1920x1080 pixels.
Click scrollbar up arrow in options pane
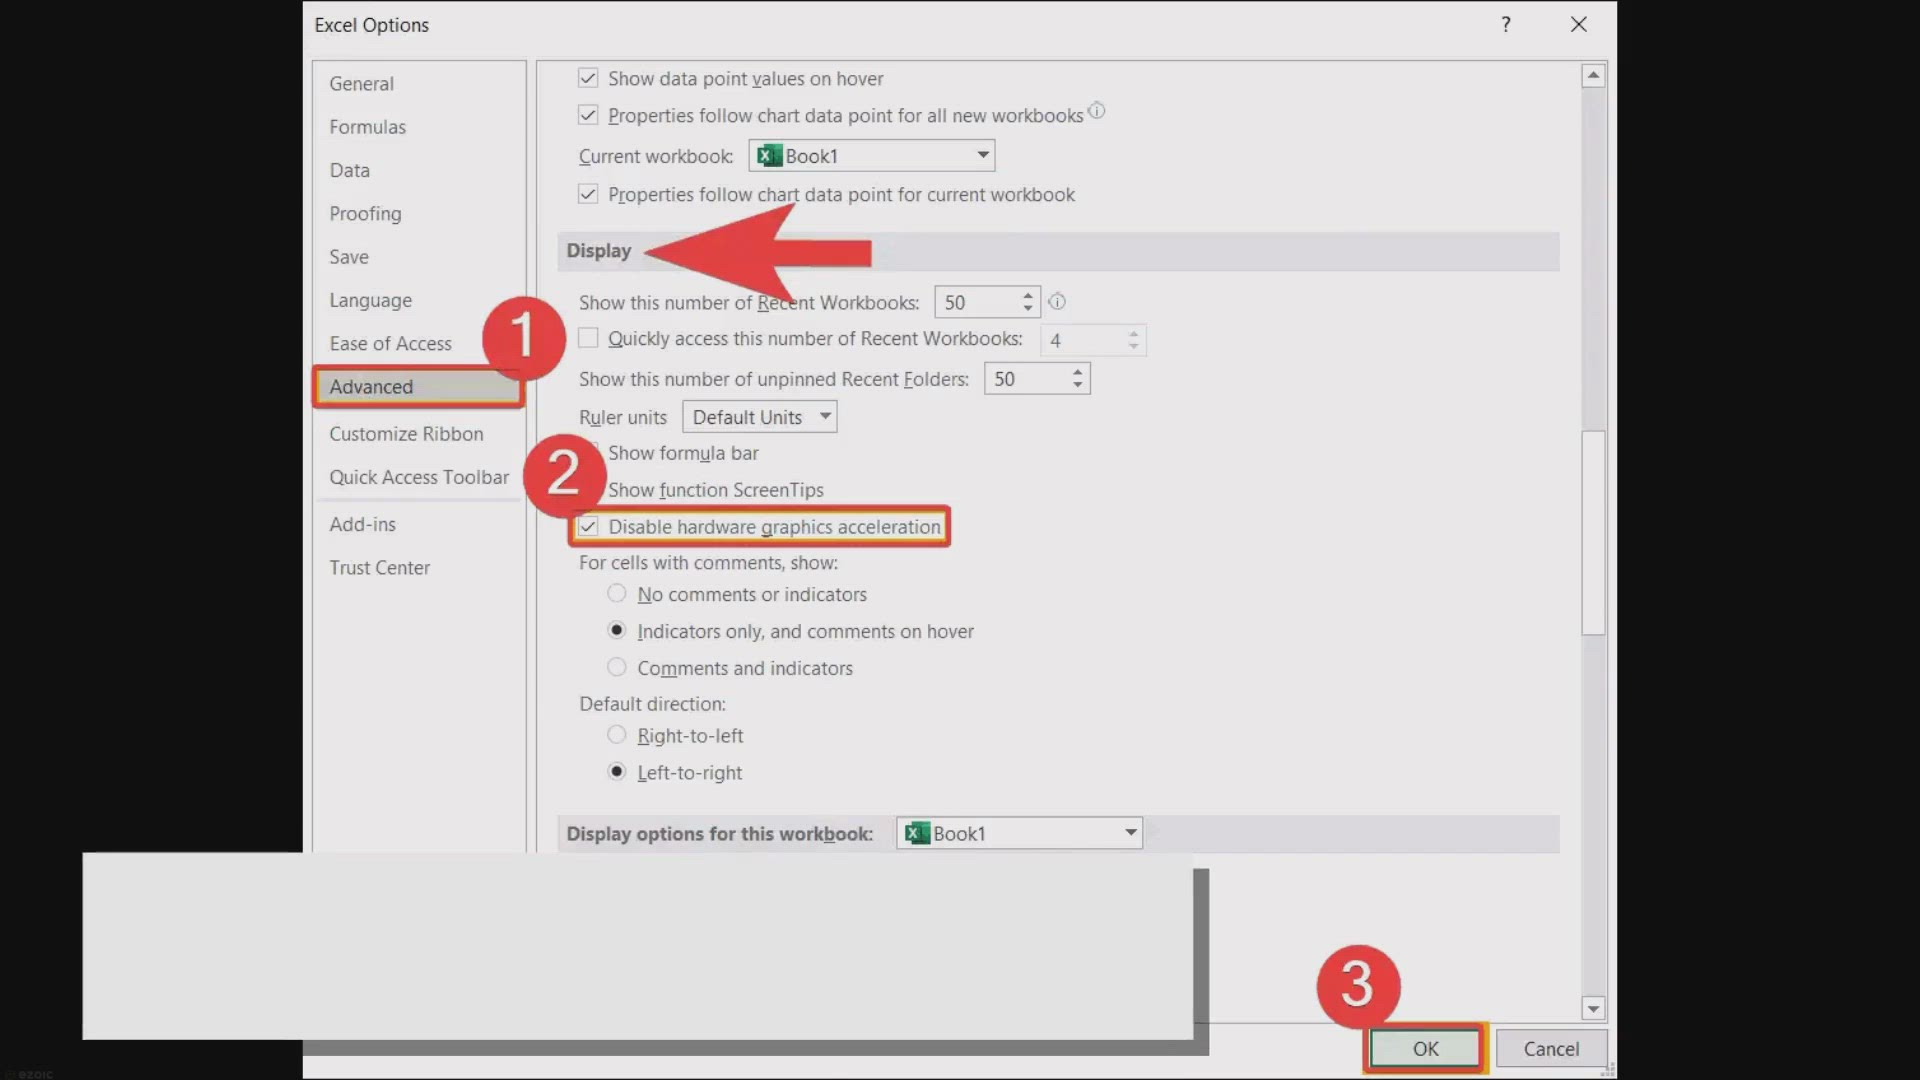click(x=1593, y=75)
